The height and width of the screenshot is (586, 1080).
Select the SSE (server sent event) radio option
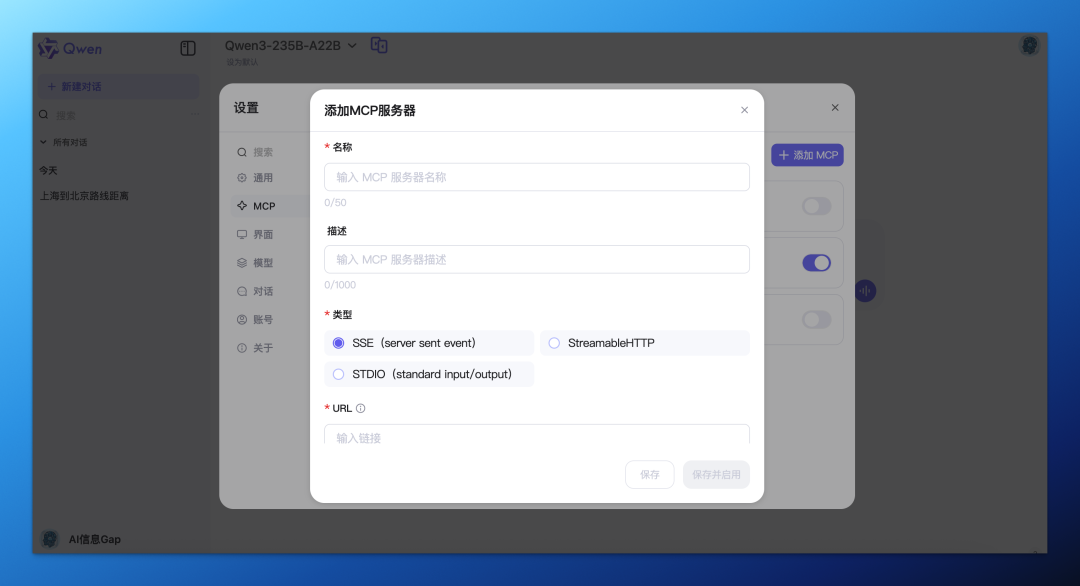[x=428, y=343]
